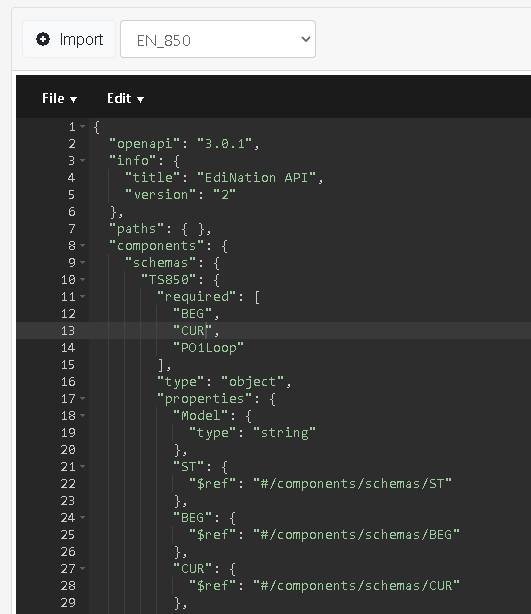
Task: Collapse the "BEG" block on line 24
Action: pos(83,518)
